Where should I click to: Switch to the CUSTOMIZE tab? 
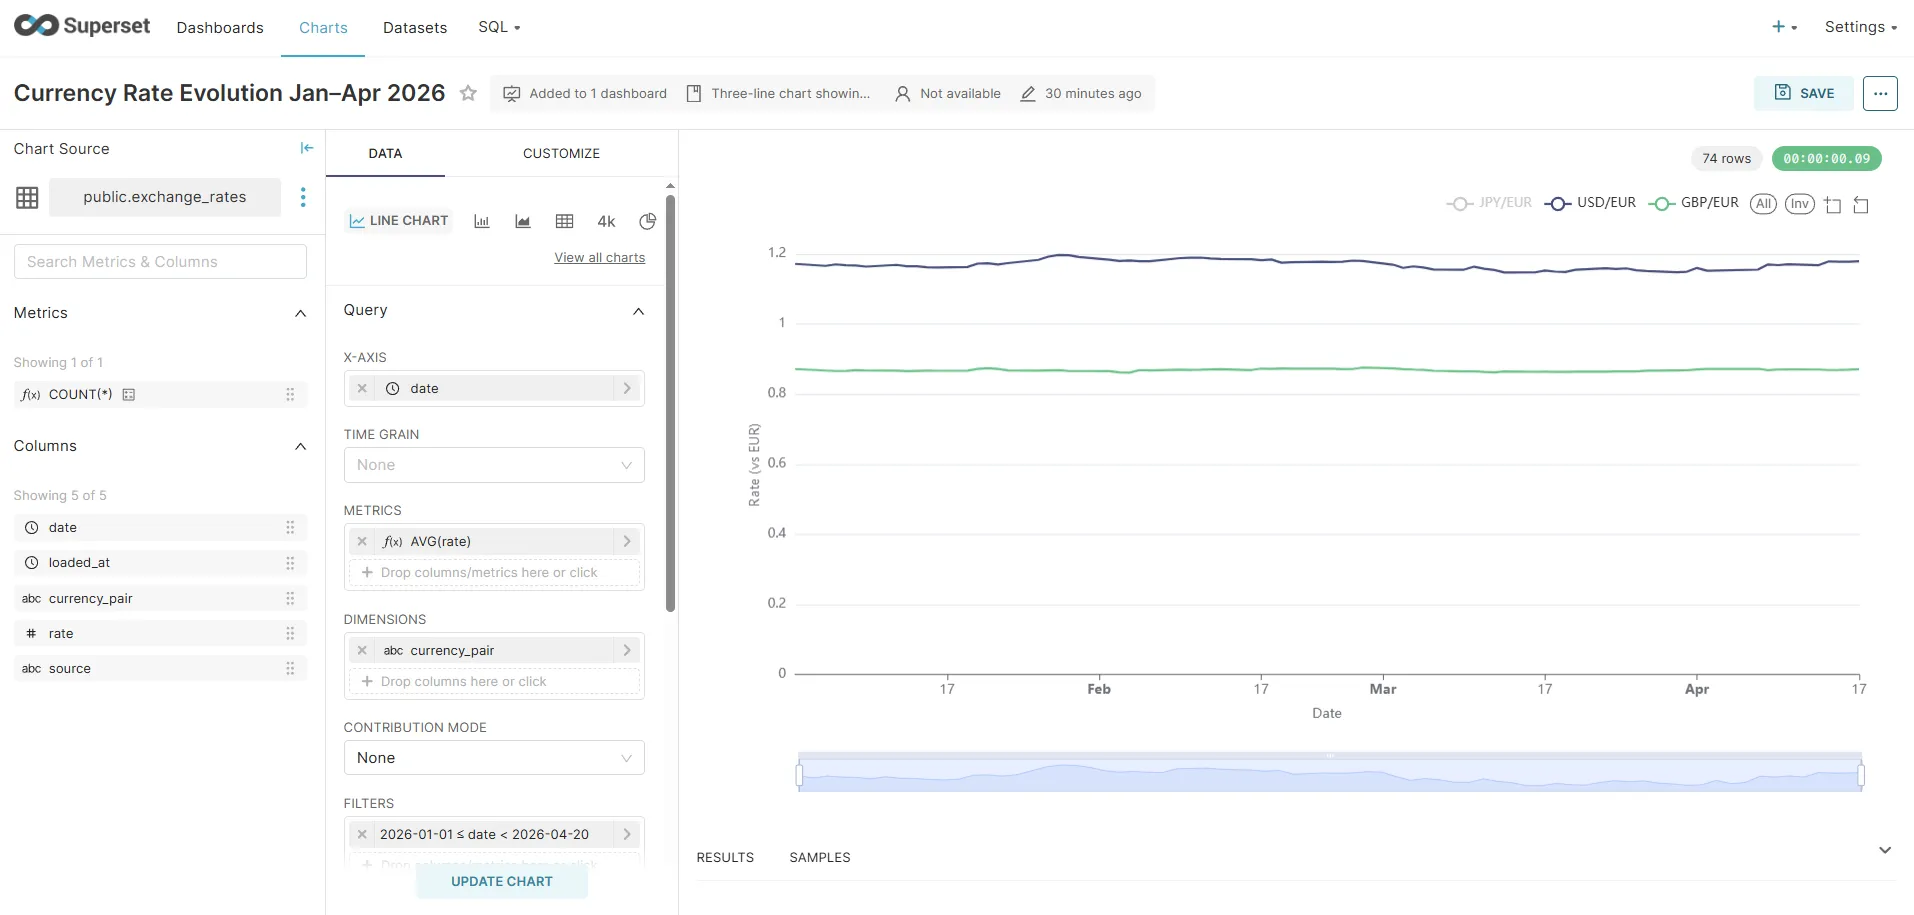(561, 153)
